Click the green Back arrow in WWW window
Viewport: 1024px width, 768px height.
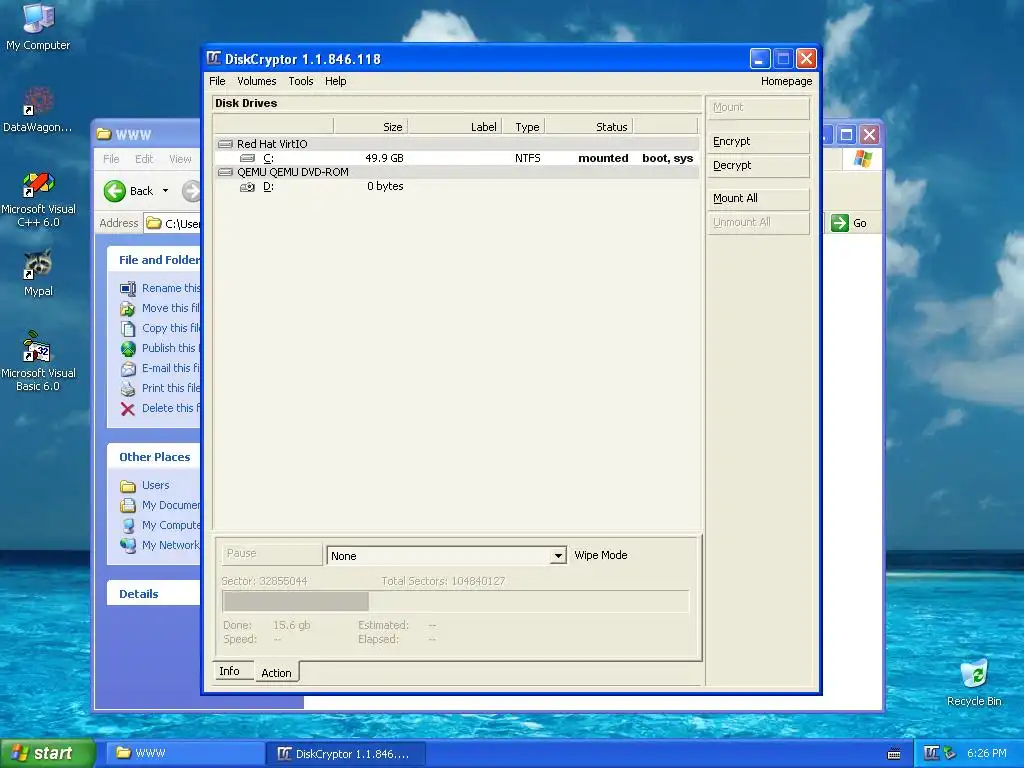(115, 191)
